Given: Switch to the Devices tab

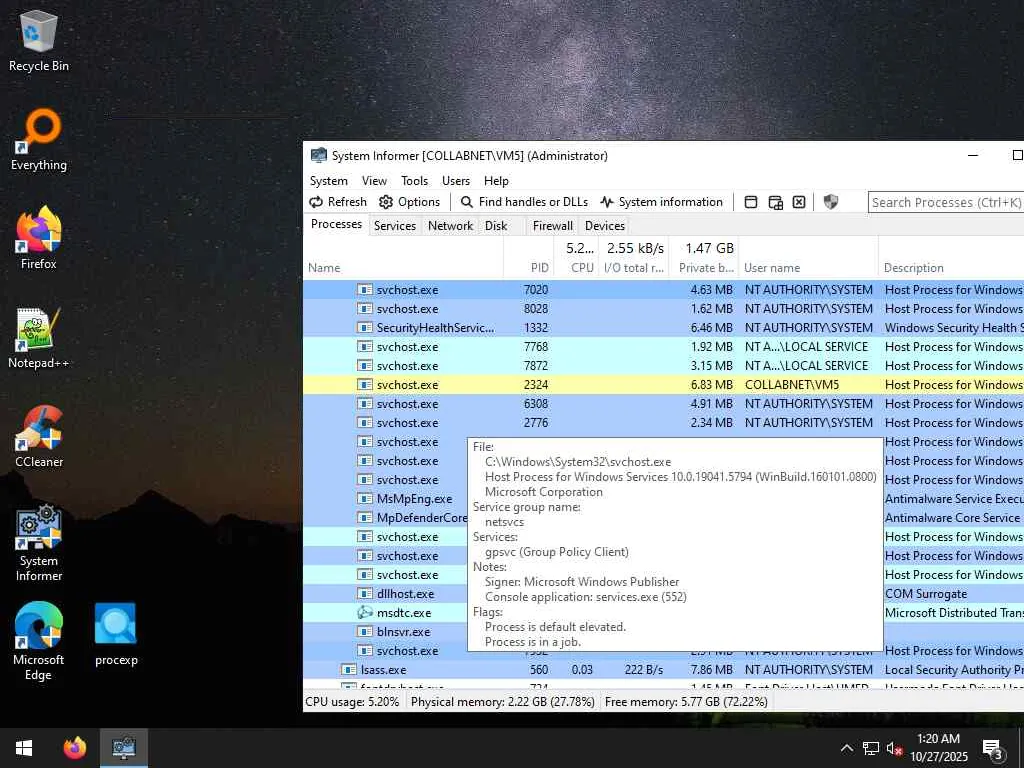Looking at the screenshot, I should pyautogui.click(x=605, y=226).
